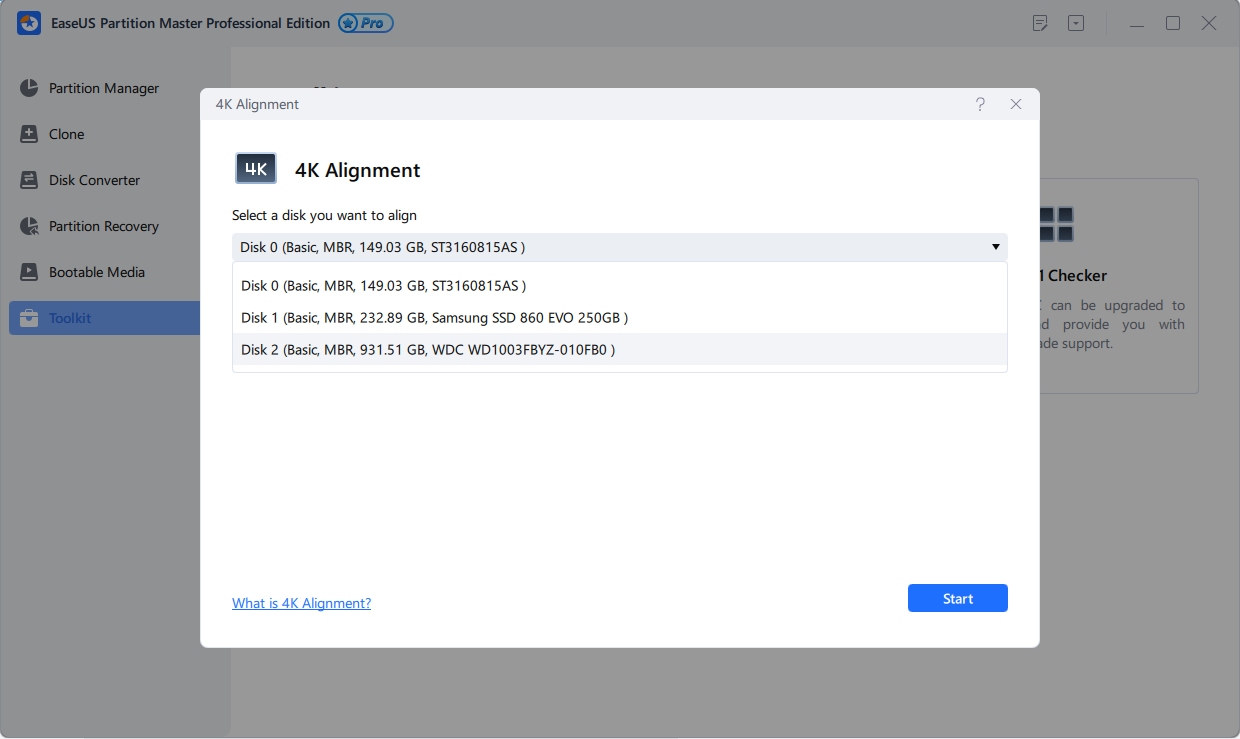Open the title bar dropdown menu icon
This screenshot has width=1240, height=739.
click(x=1076, y=23)
